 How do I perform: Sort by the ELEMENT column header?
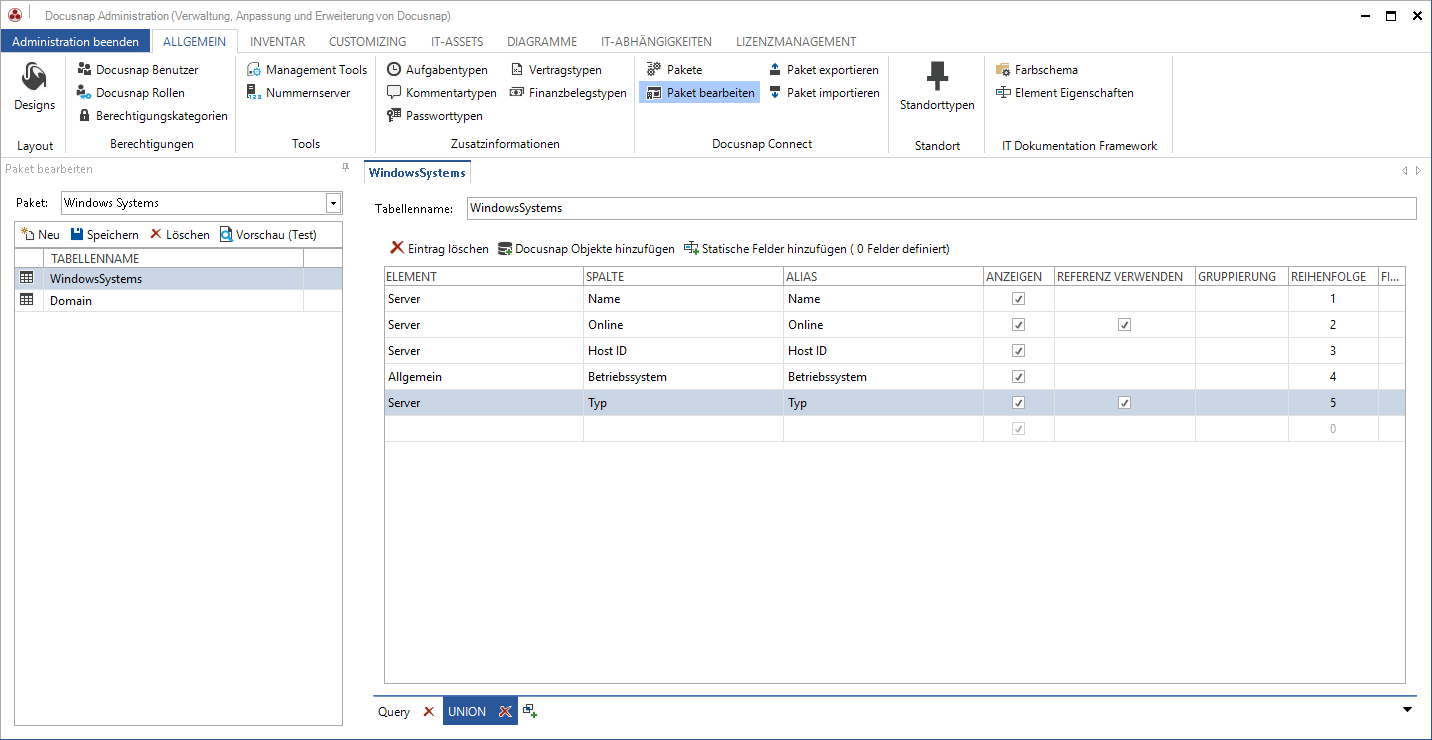click(484, 276)
